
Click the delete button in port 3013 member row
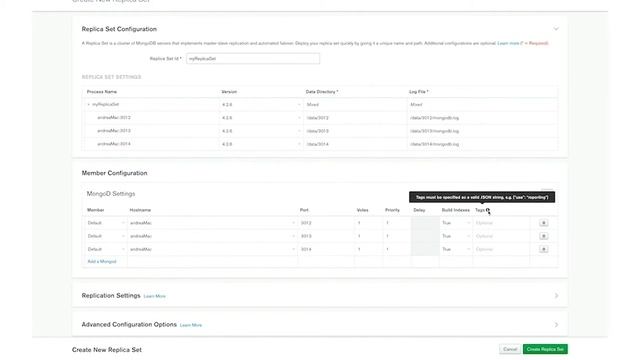pos(543,236)
